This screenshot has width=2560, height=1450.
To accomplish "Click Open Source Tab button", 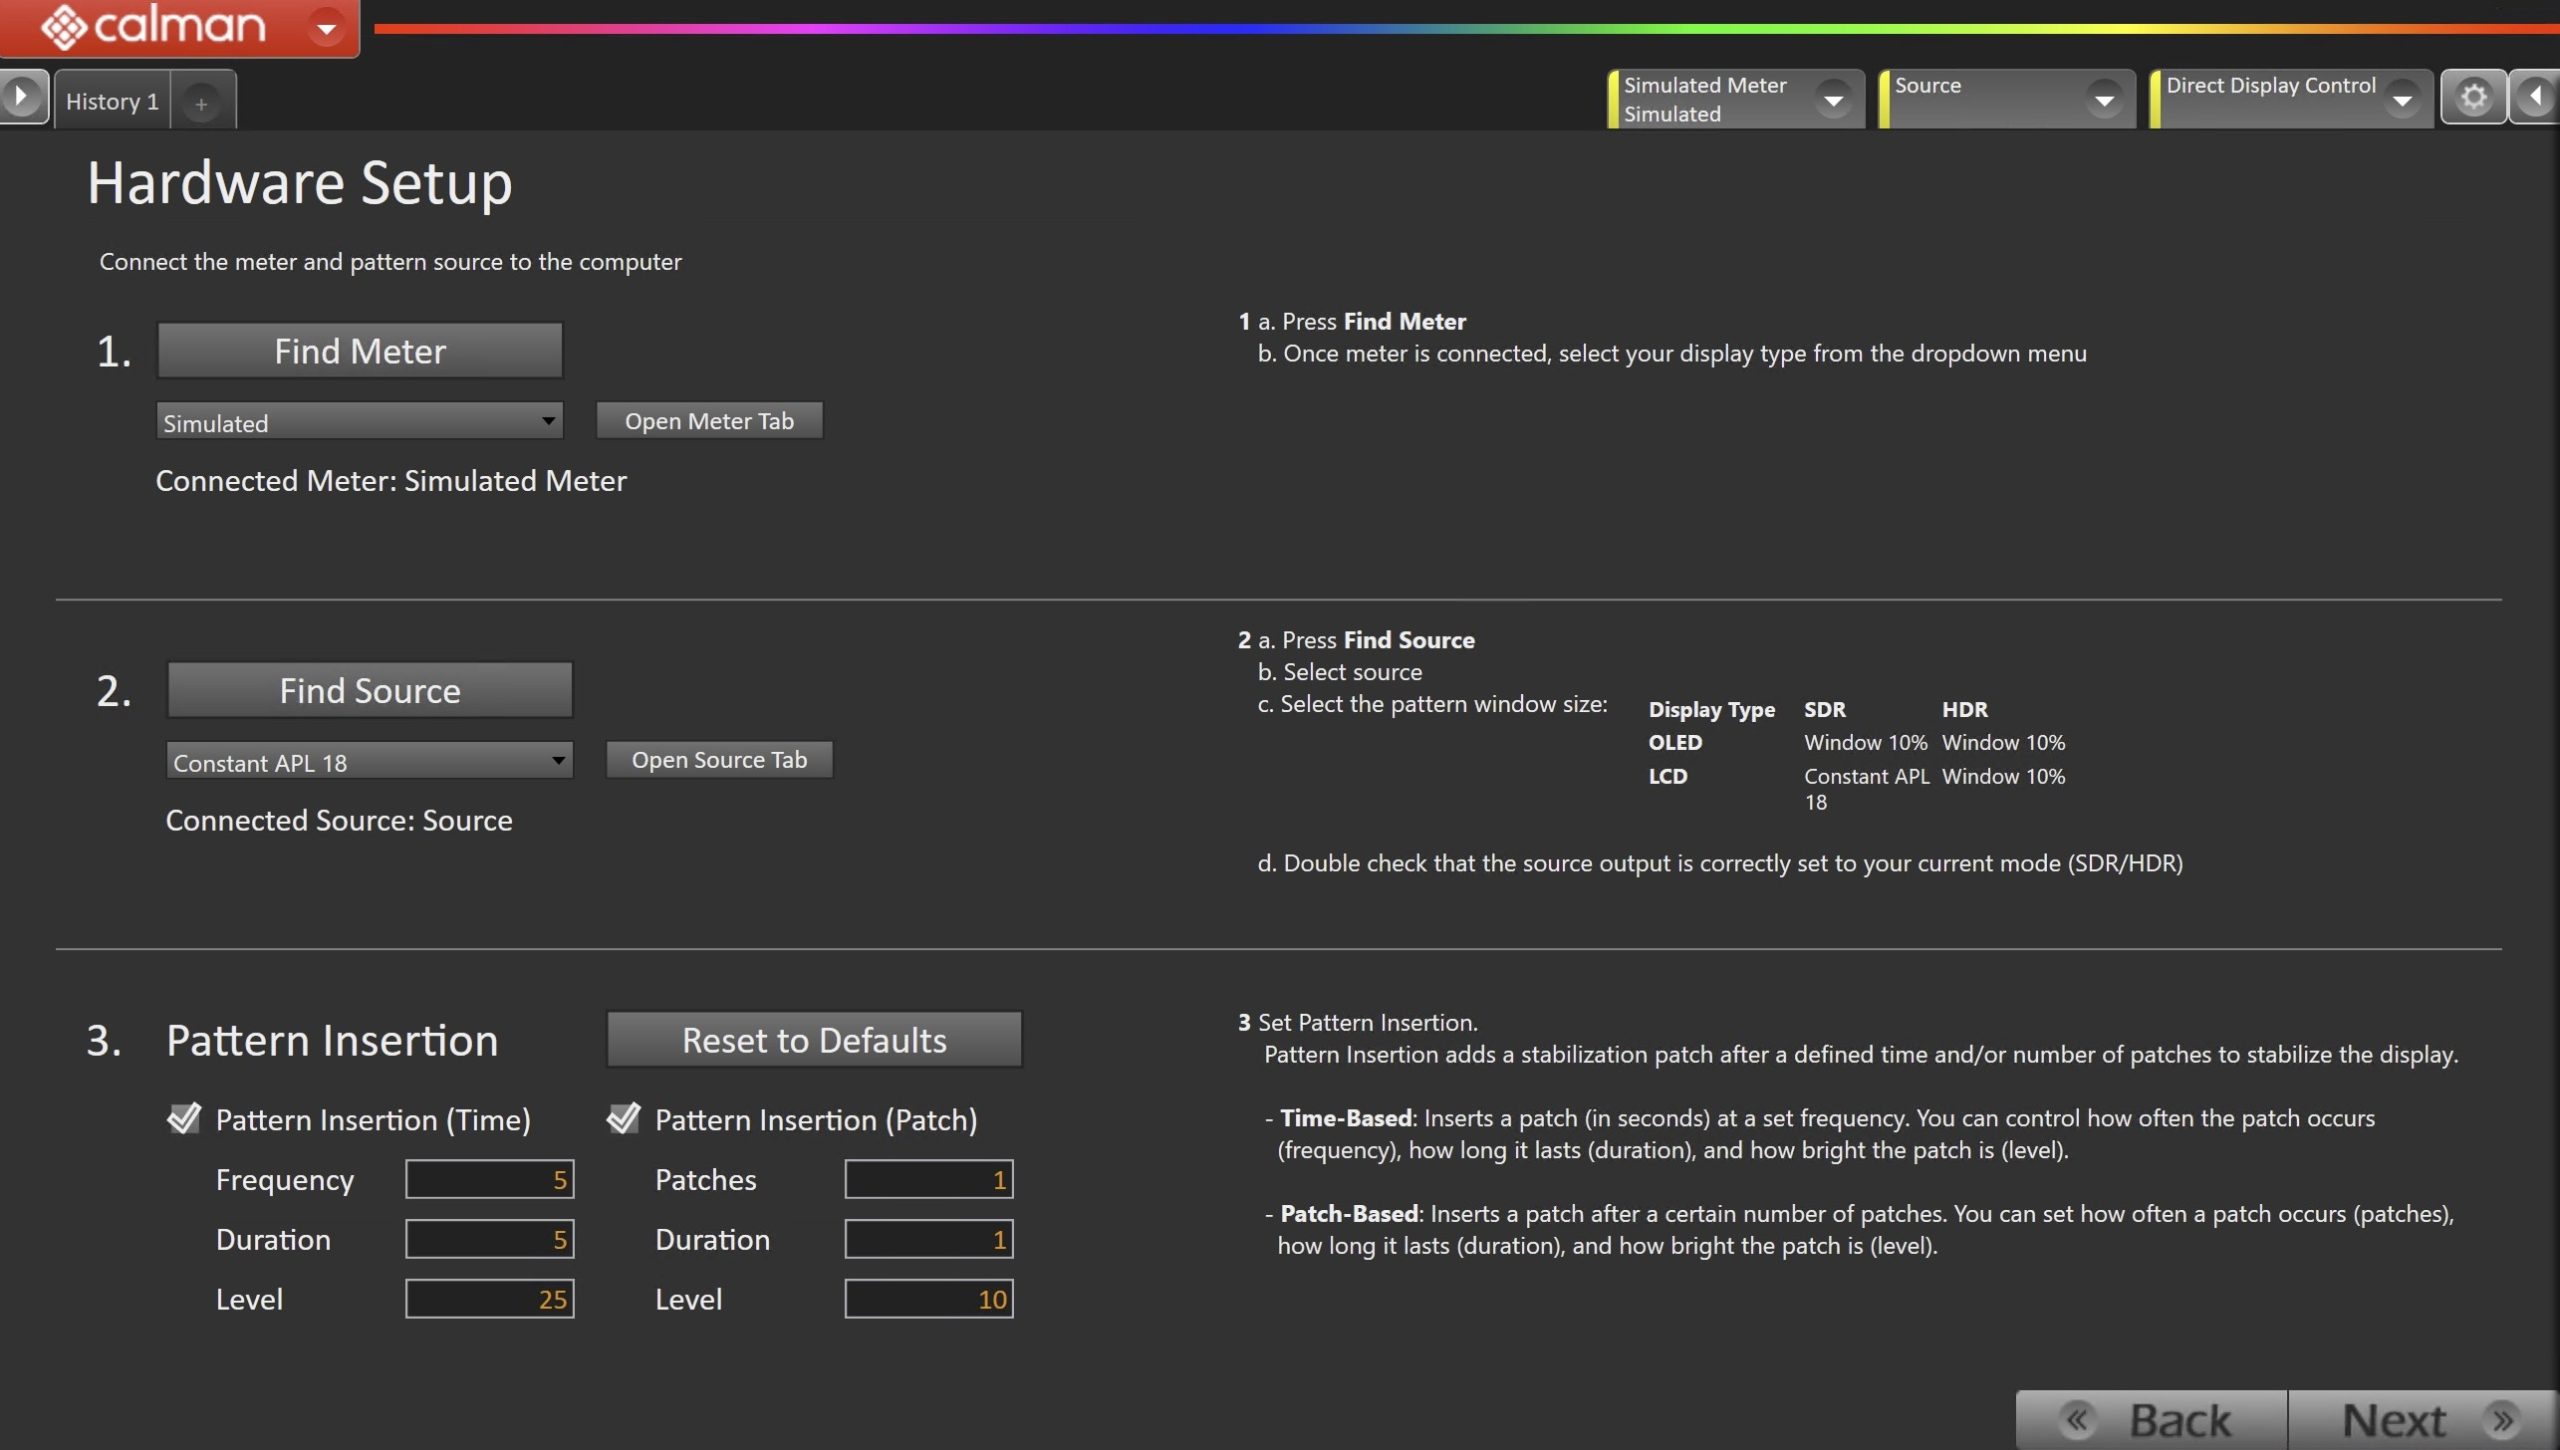I will [x=719, y=760].
